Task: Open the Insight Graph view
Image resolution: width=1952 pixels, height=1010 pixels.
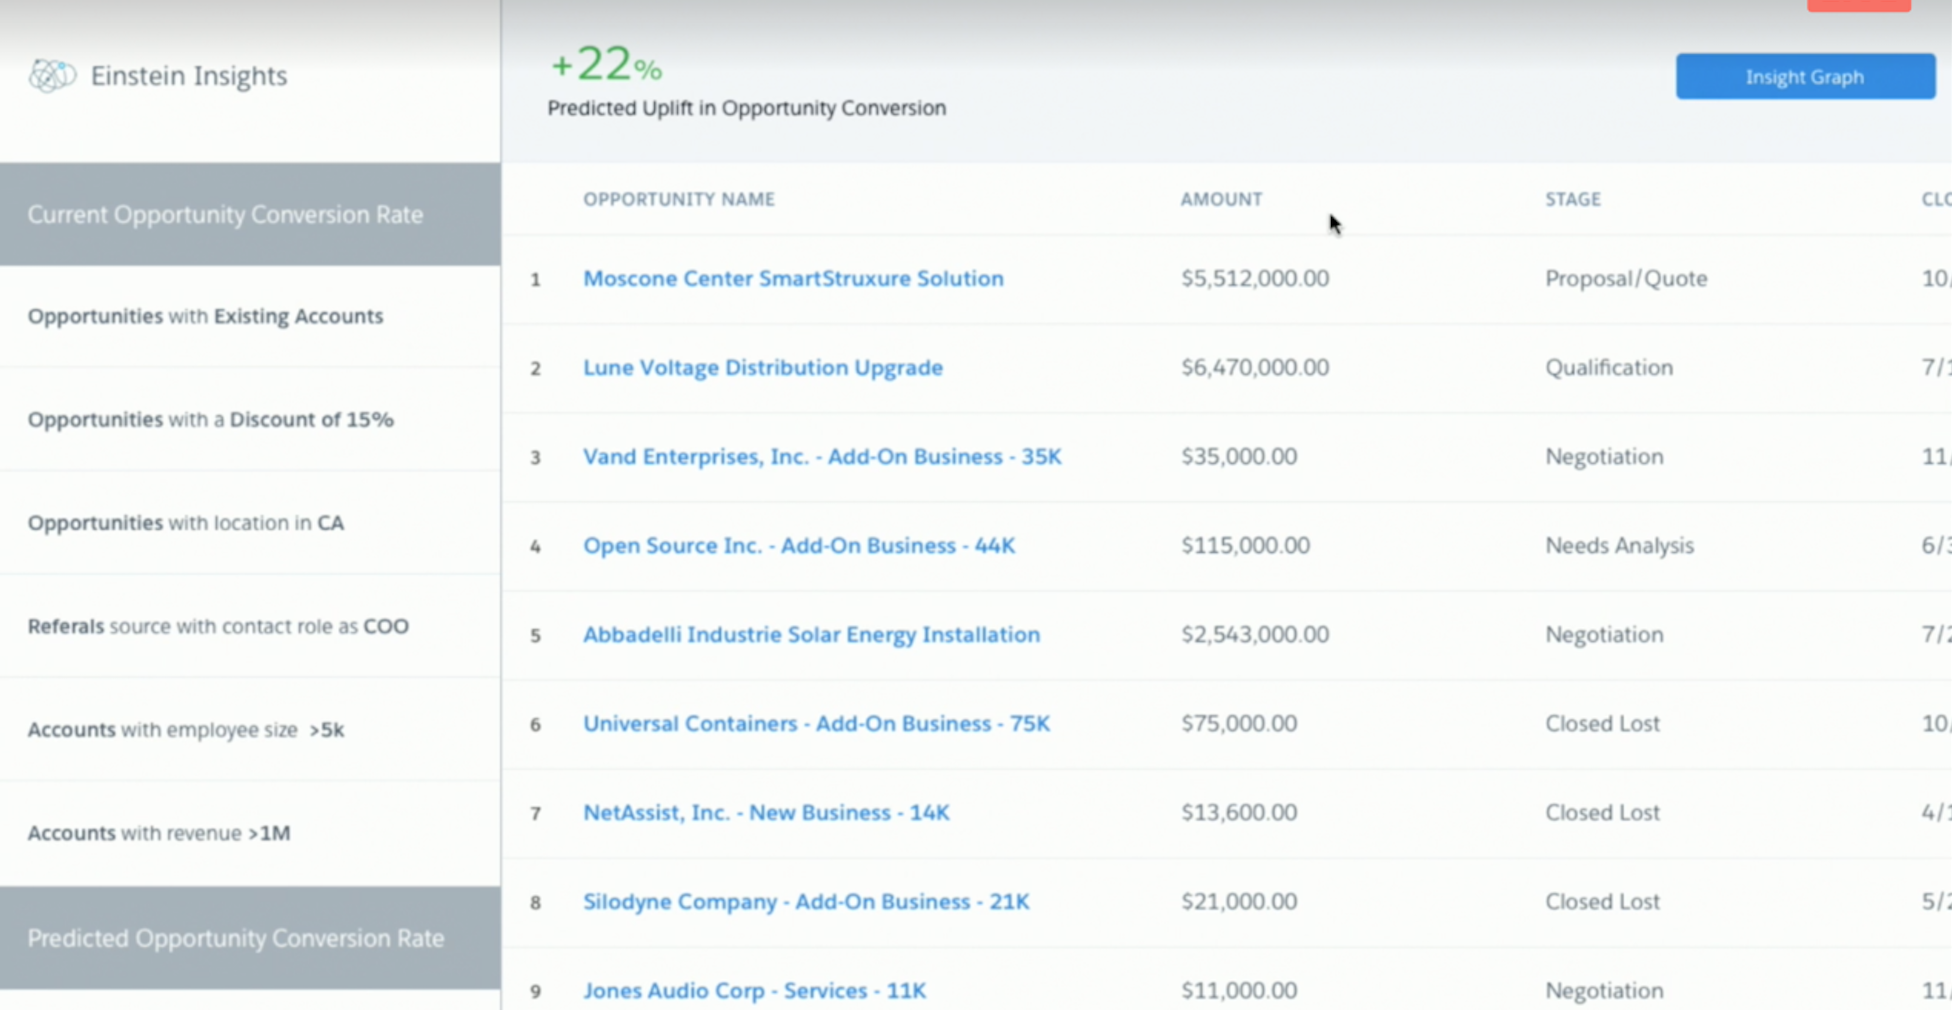Action: pyautogui.click(x=1805, y=76)
